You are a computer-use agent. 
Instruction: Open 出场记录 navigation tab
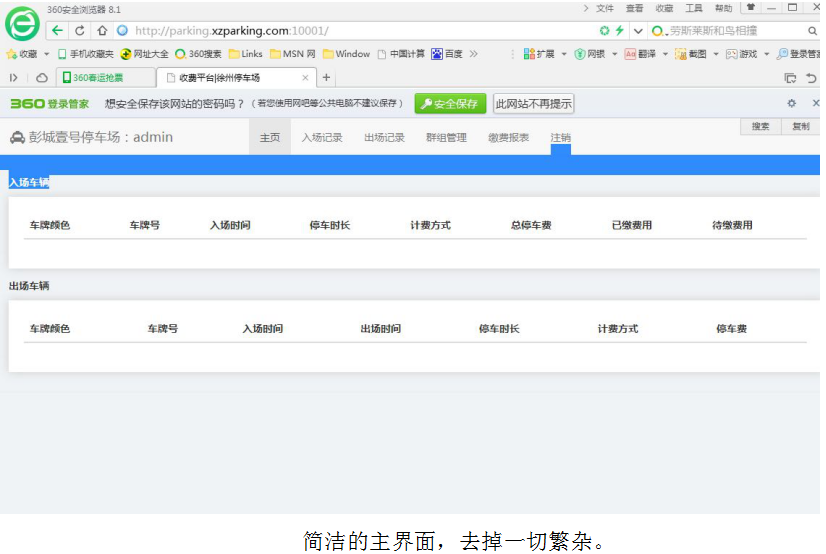pyautogui.click(x=385, y=137)
